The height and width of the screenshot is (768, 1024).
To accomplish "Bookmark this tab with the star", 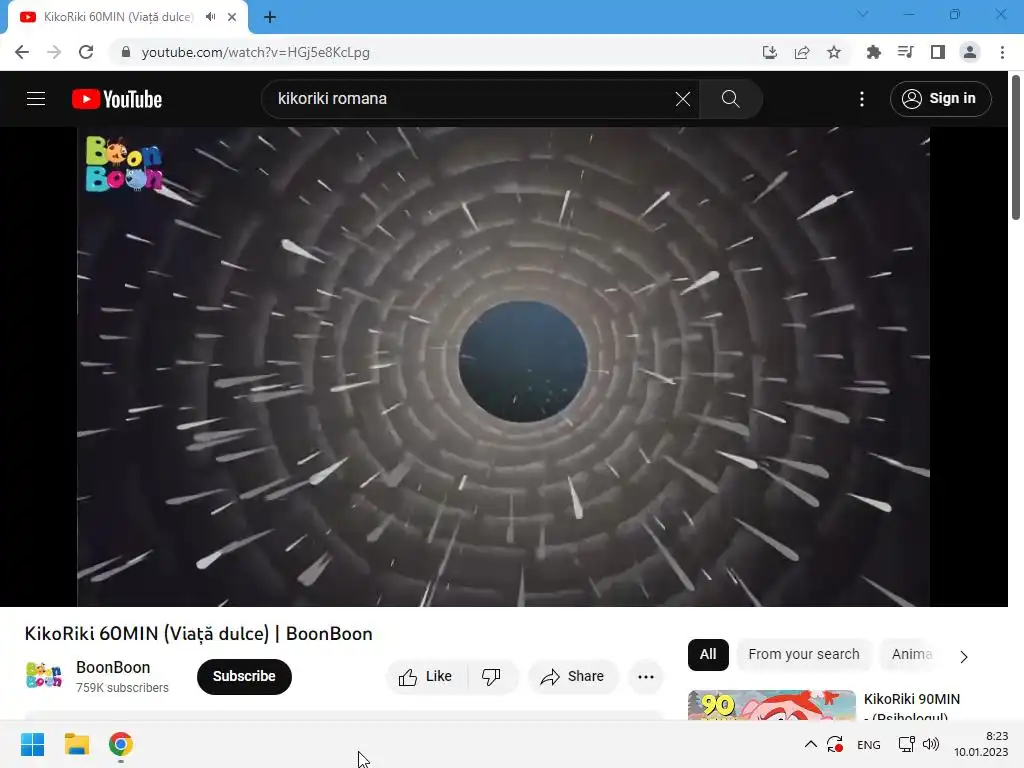I will [x=834, y=52].
